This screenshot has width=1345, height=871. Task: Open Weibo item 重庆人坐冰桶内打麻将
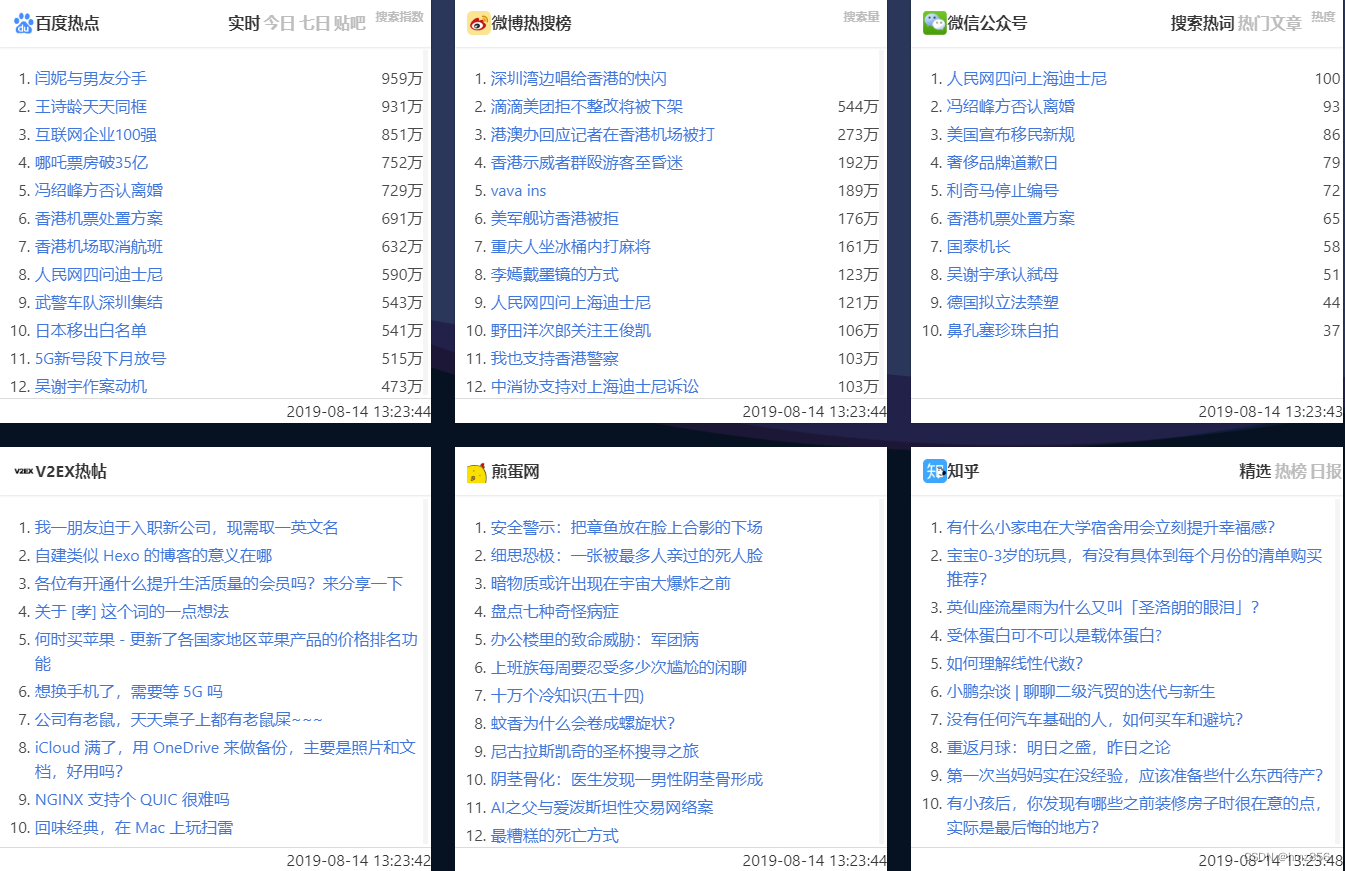pos(571,246)
